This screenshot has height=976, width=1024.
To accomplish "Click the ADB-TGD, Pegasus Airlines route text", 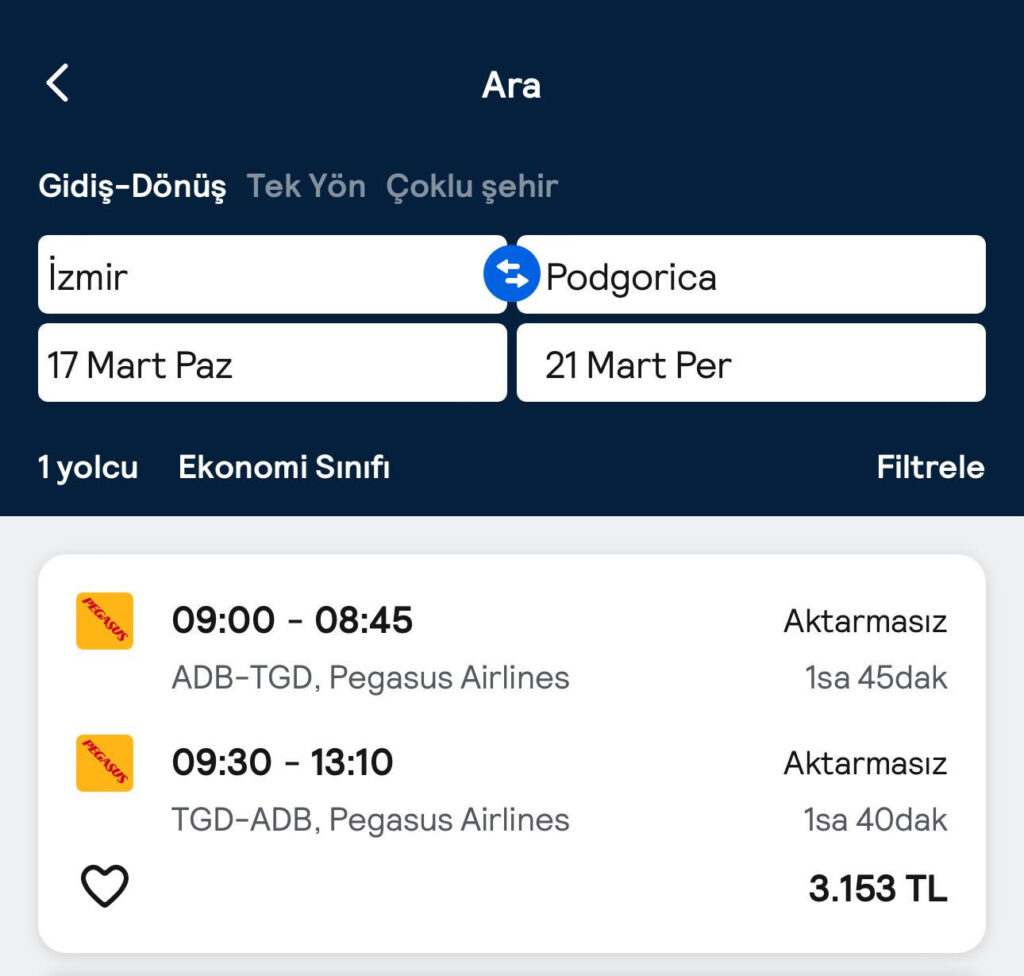I will (370, 678).
